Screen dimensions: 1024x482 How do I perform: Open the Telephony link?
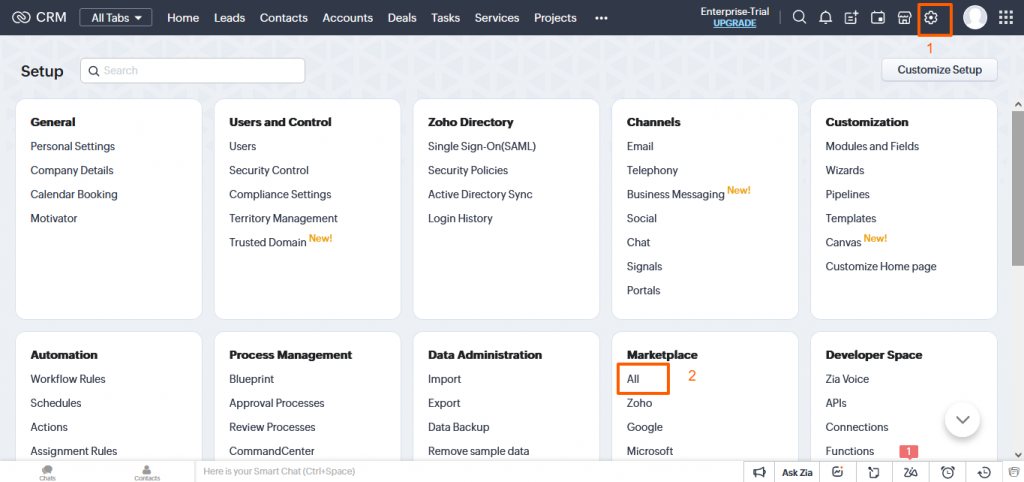(652, 170)
